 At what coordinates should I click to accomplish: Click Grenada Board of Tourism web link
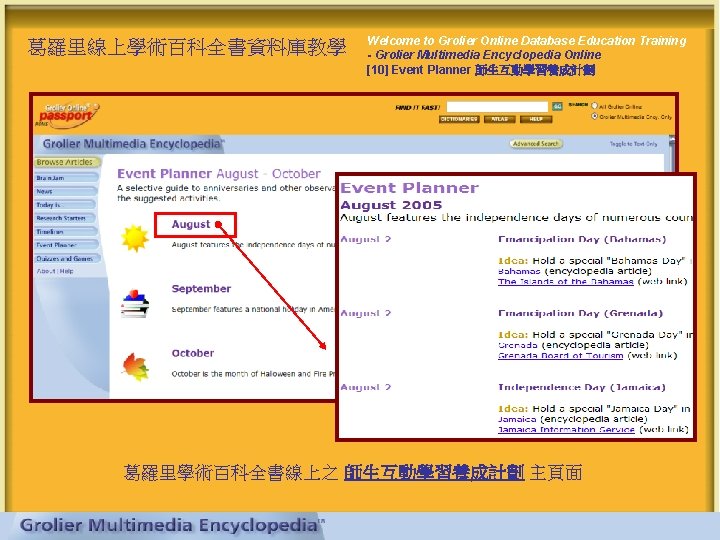pos(561,355)
